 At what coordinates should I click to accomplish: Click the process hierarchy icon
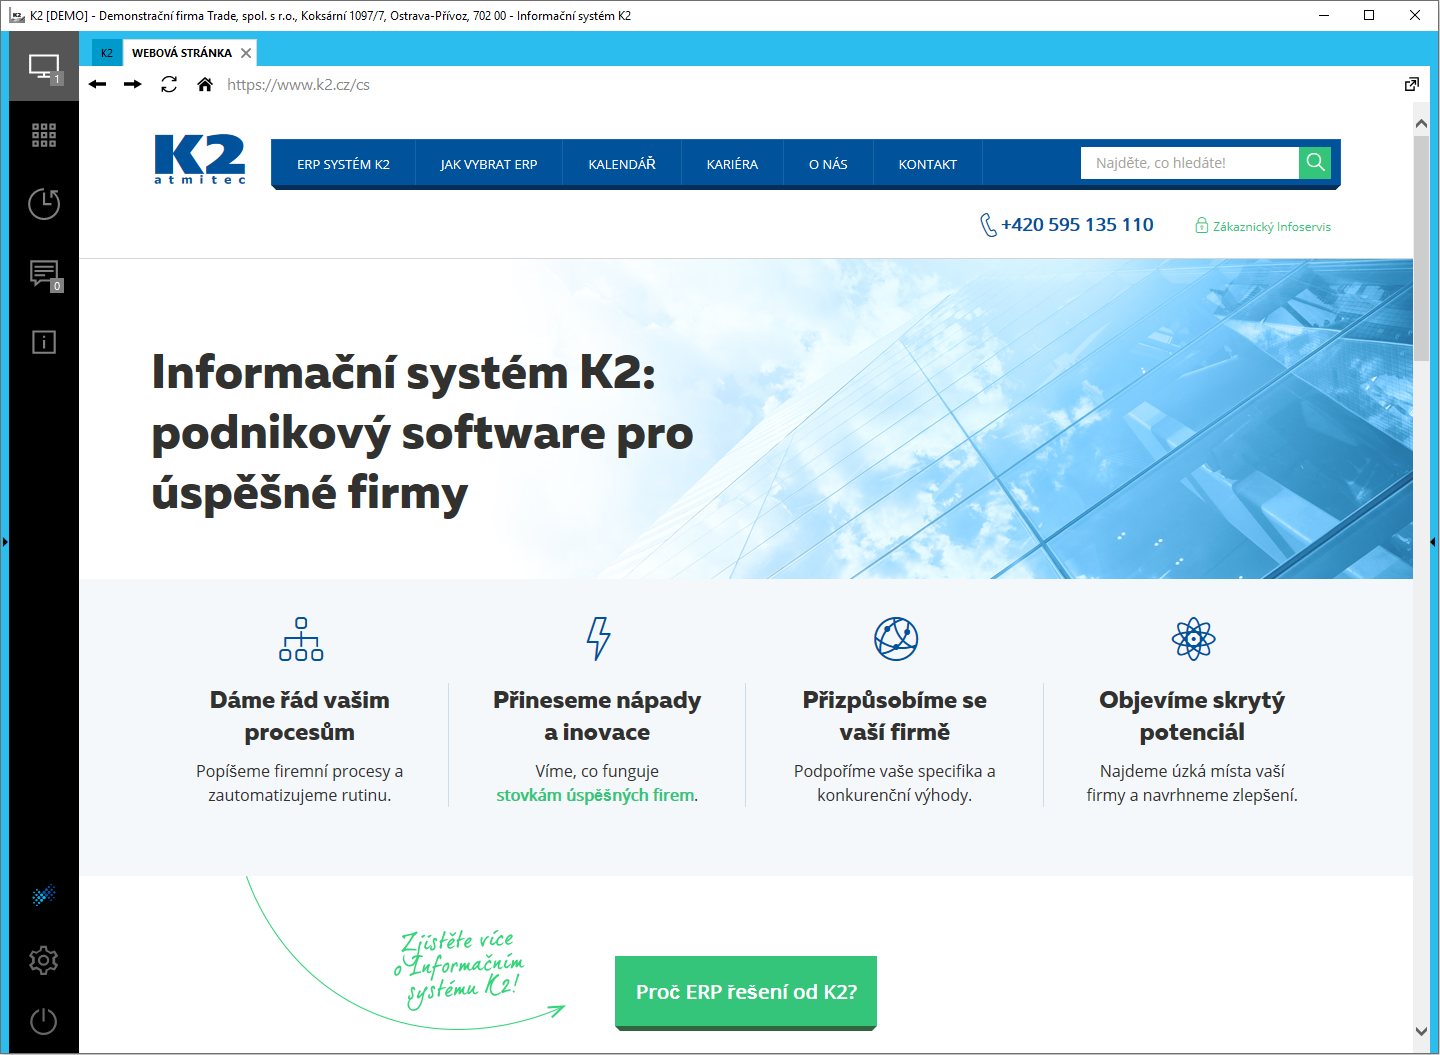(x=301, y=639)
